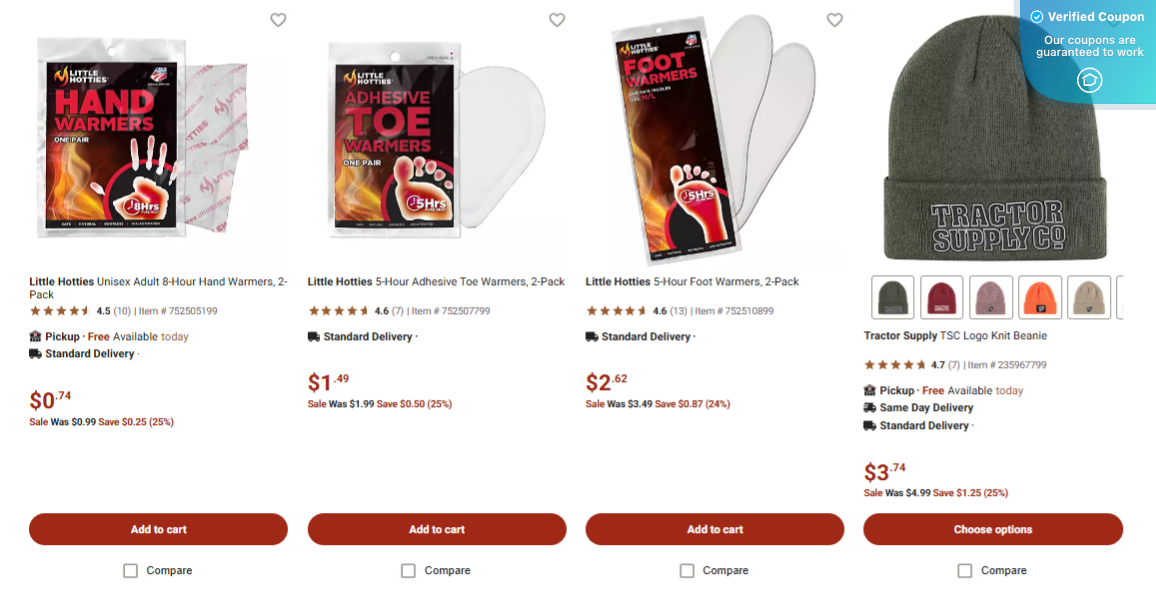Select the orange beanie color swatch
Screen dimensions: 1156x598
coord(1040,297)
